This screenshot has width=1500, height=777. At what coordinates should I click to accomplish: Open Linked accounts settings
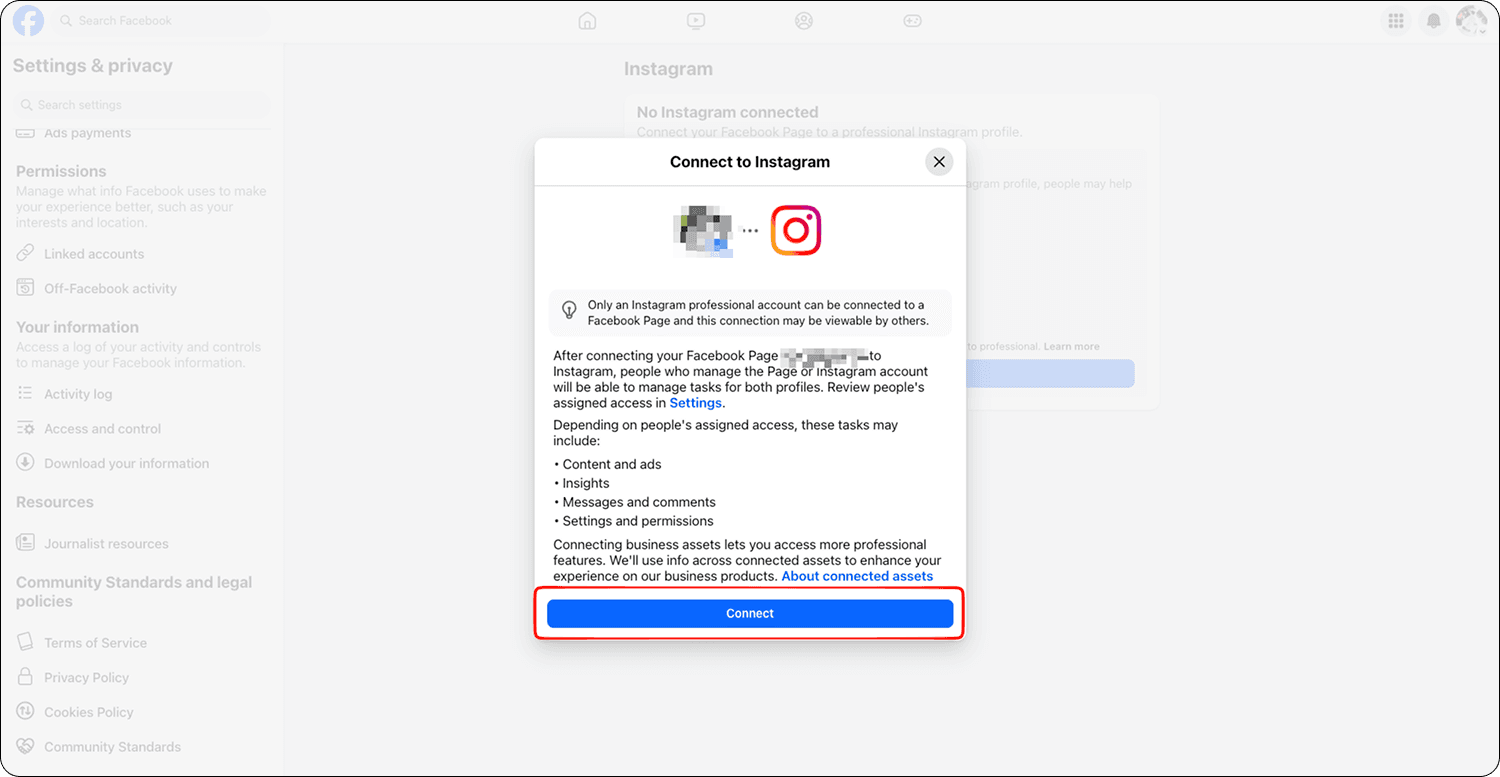click(x=94, y=254)
